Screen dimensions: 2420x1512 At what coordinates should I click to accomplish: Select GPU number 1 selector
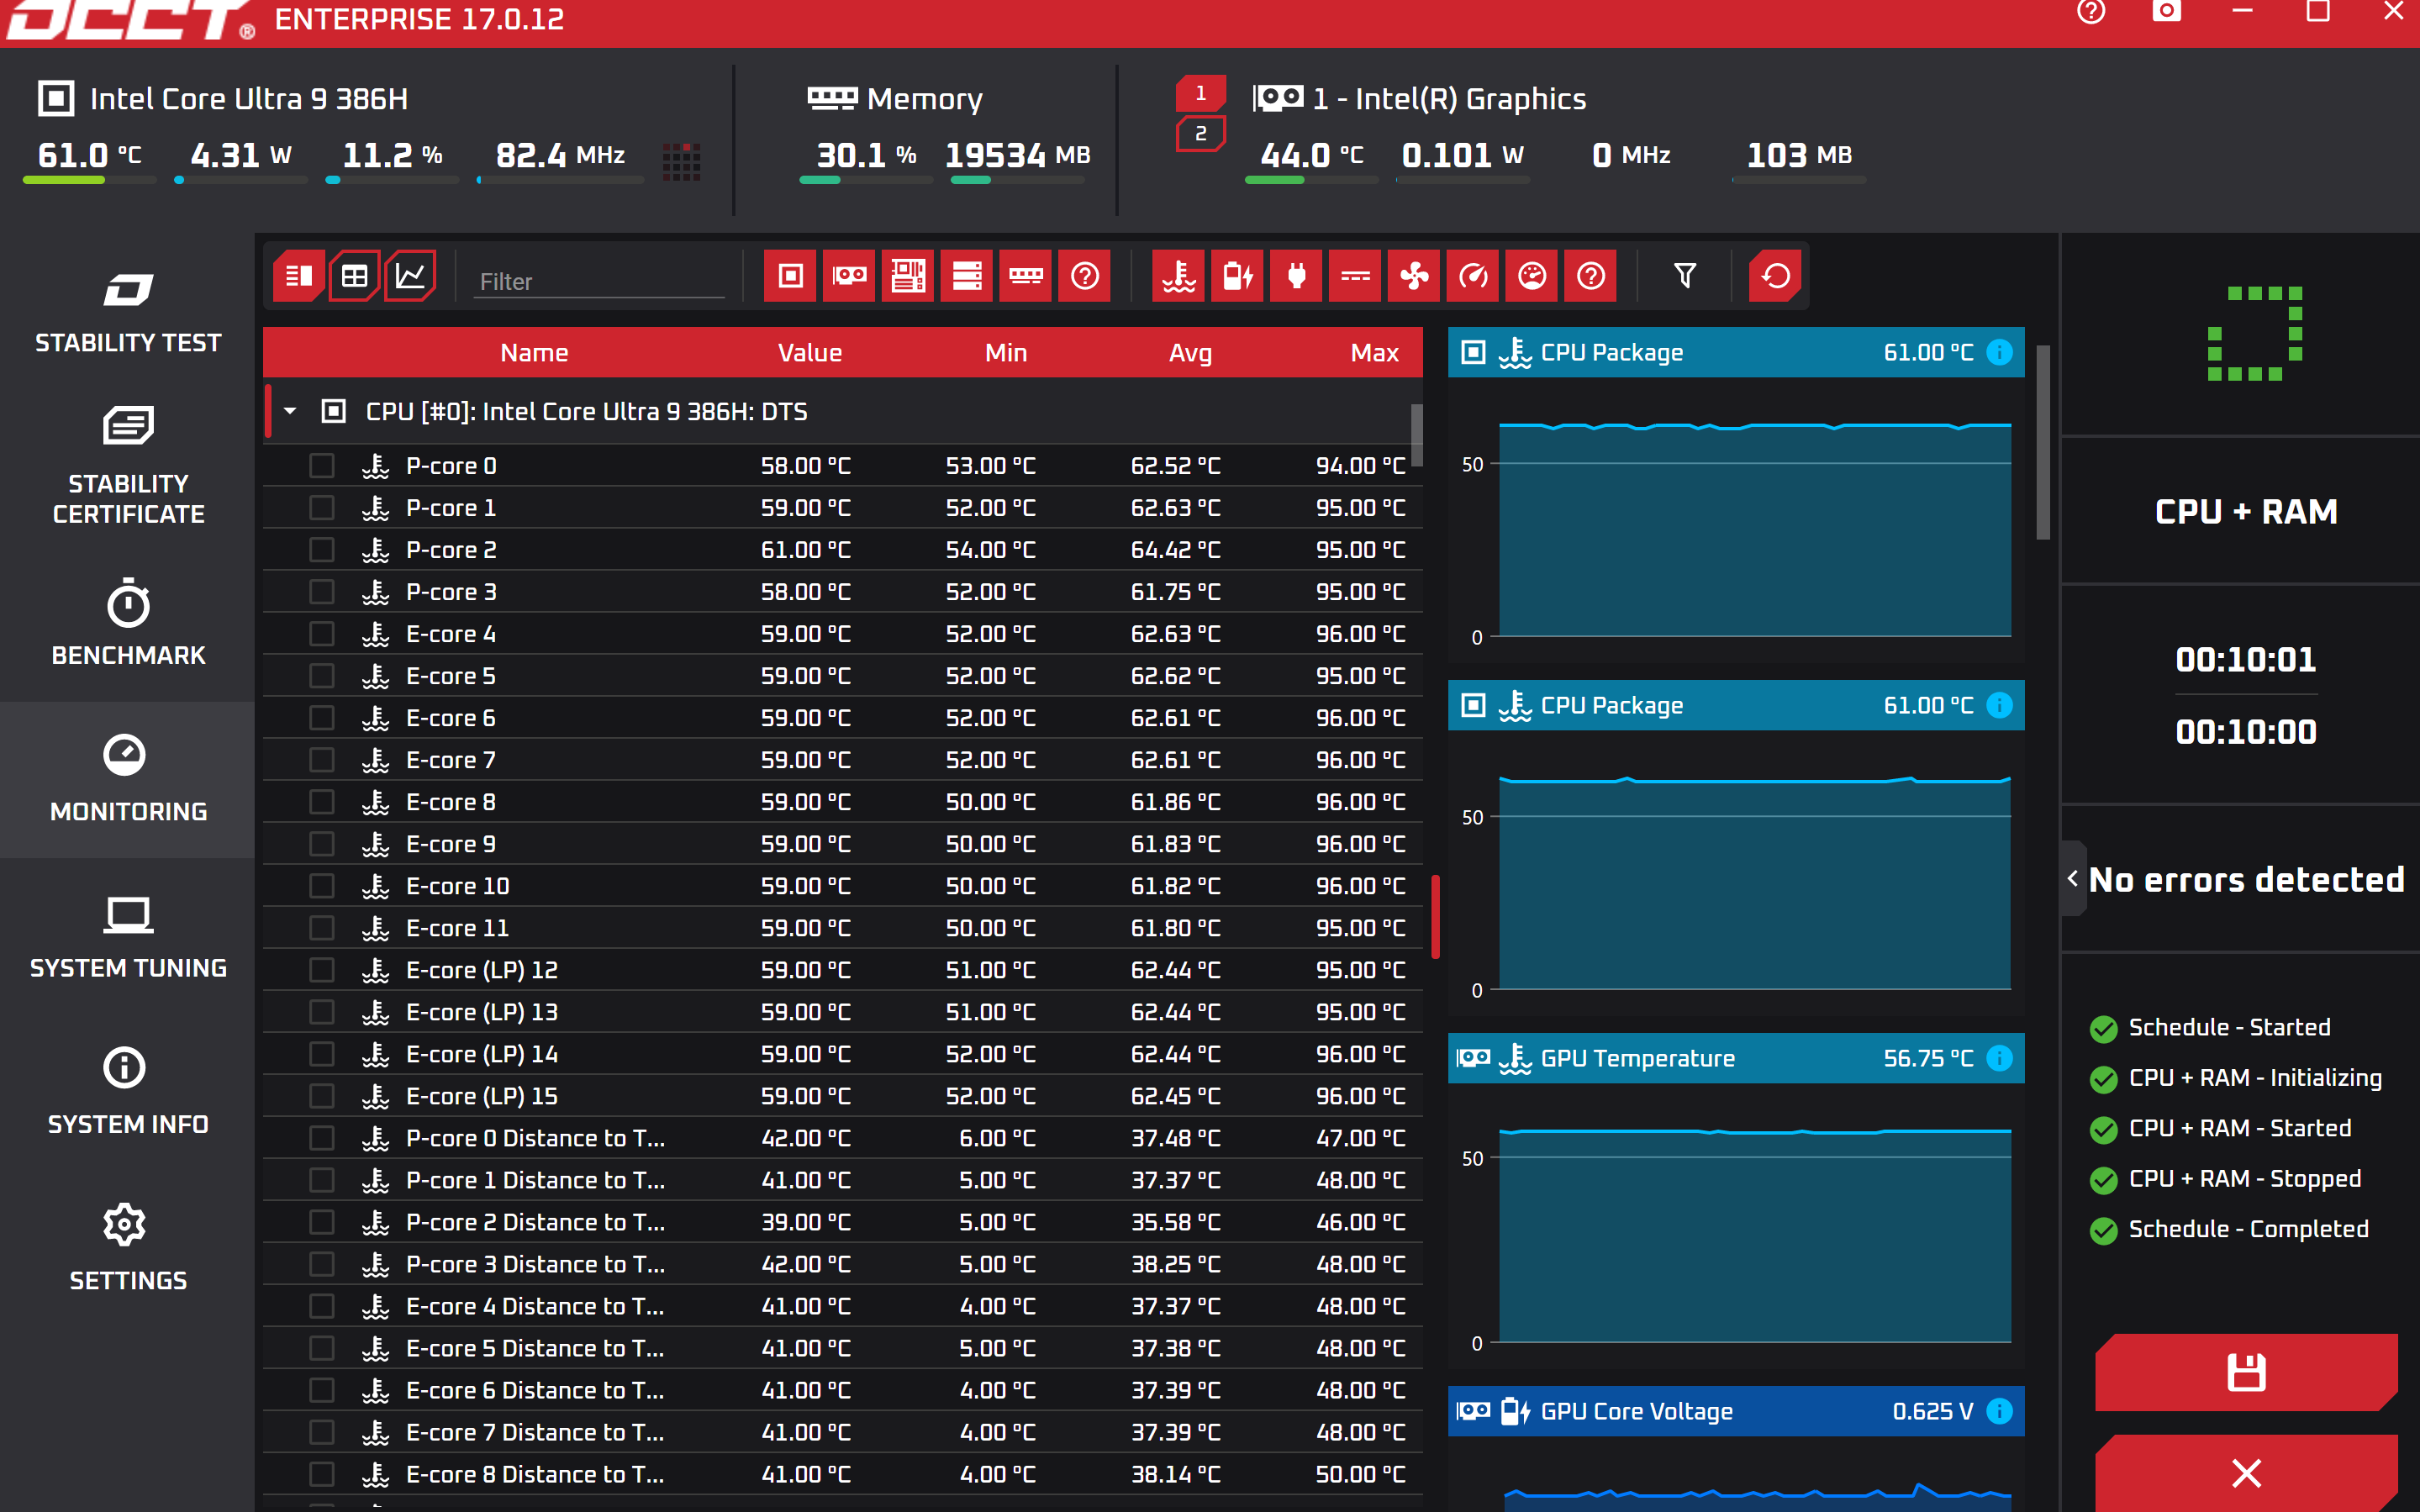[x=1201, y=93]
